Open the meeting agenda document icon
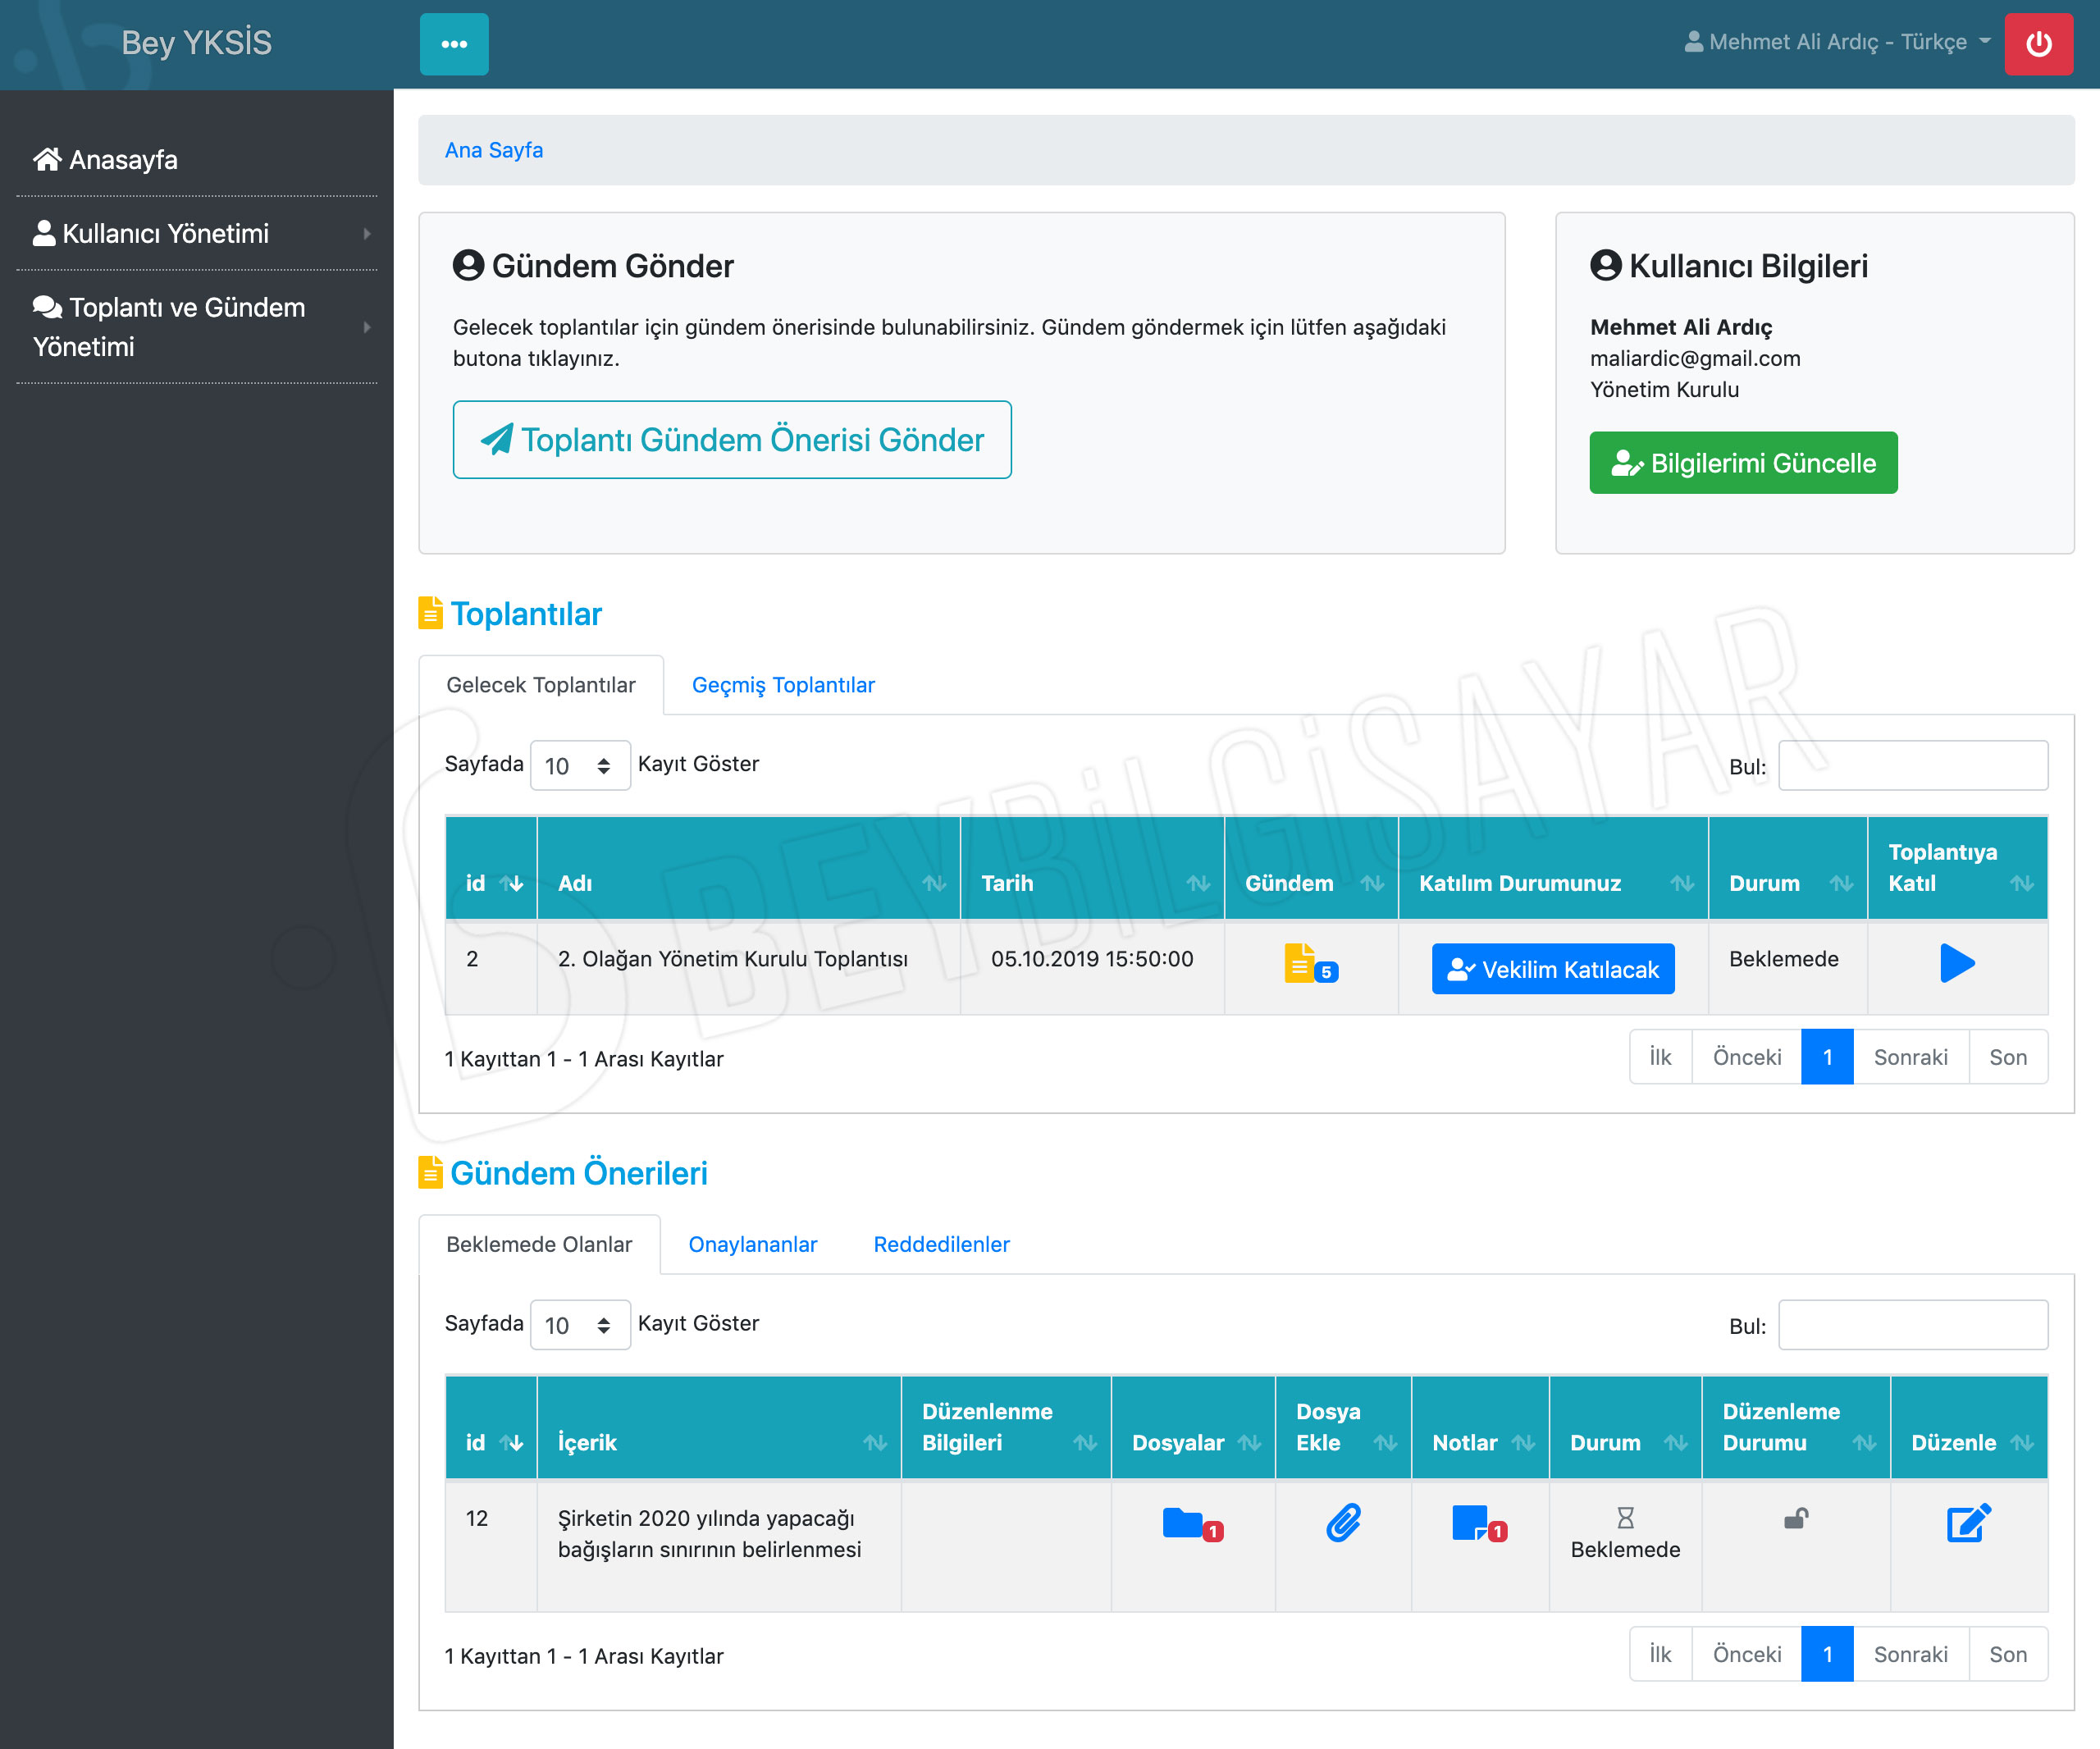The image size is (2100, 1749). tap(1300, 963)
